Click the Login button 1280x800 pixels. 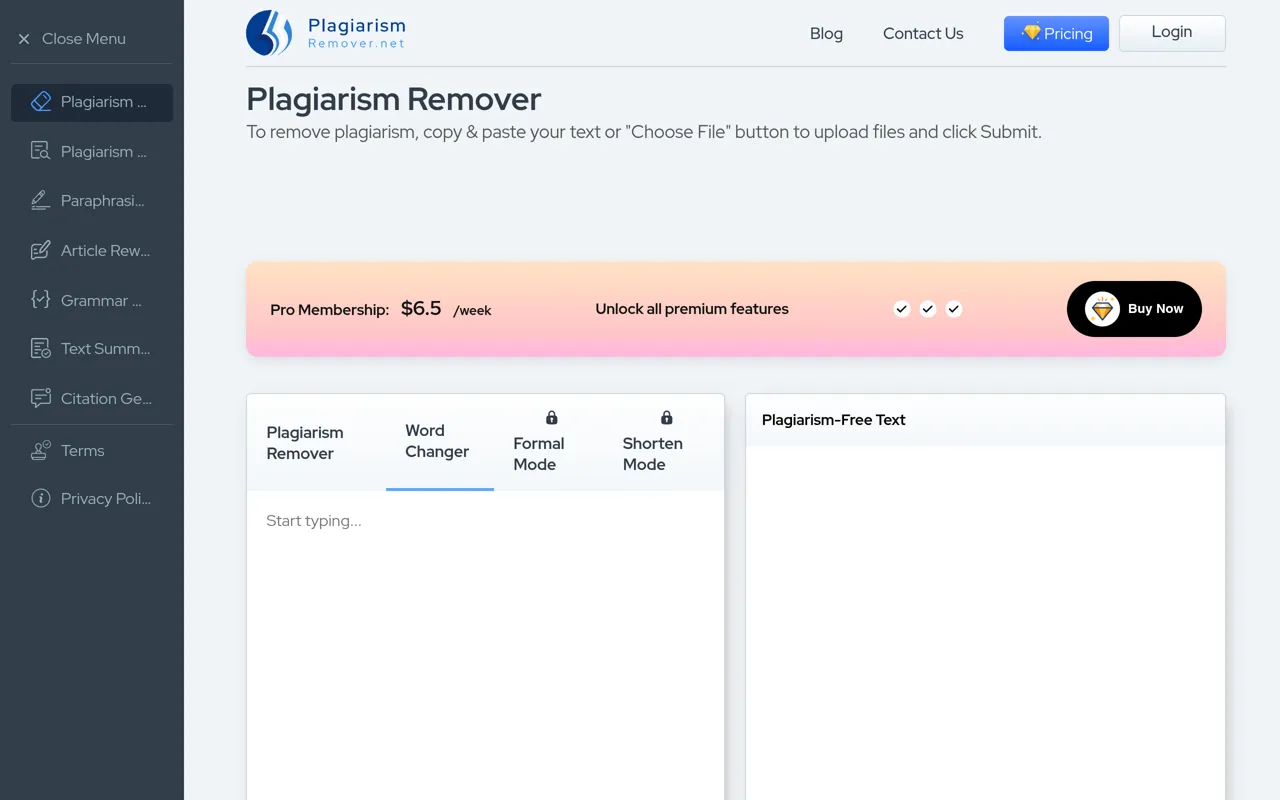point(1172,33)
